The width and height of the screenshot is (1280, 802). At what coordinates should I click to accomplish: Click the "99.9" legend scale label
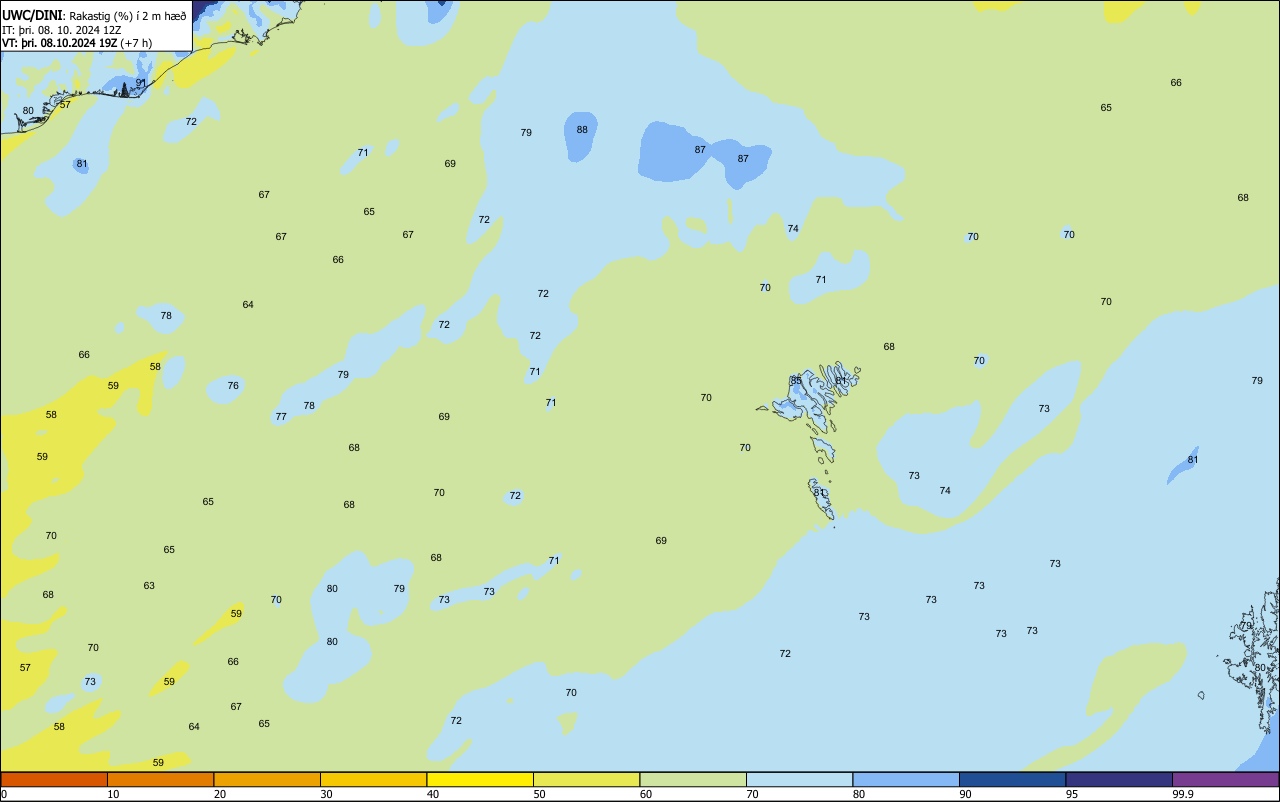[1183, 794]
